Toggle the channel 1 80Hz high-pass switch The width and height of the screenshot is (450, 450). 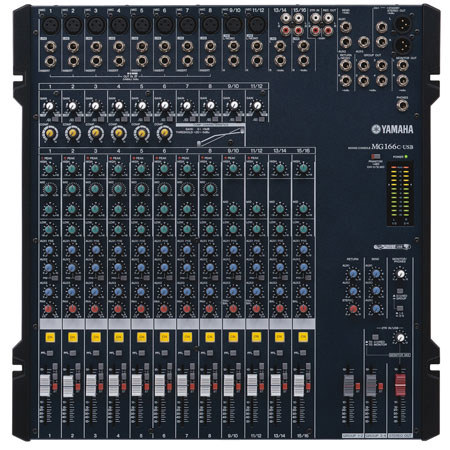[x=55, y=119]
